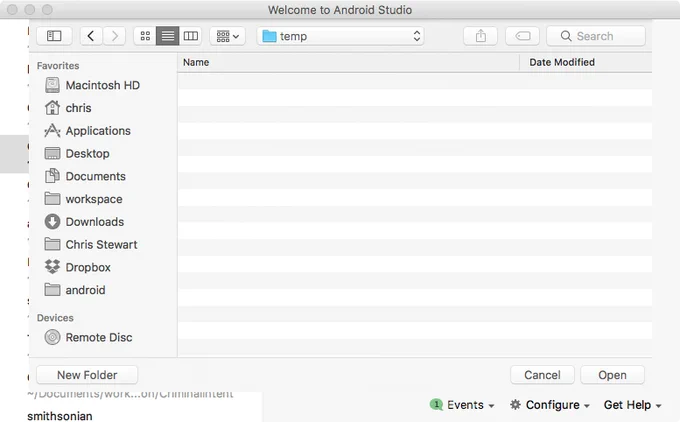Open the temp folder path popup
Image resolution: width=680 pixels, height=422 pixels.
click(340, 36)
